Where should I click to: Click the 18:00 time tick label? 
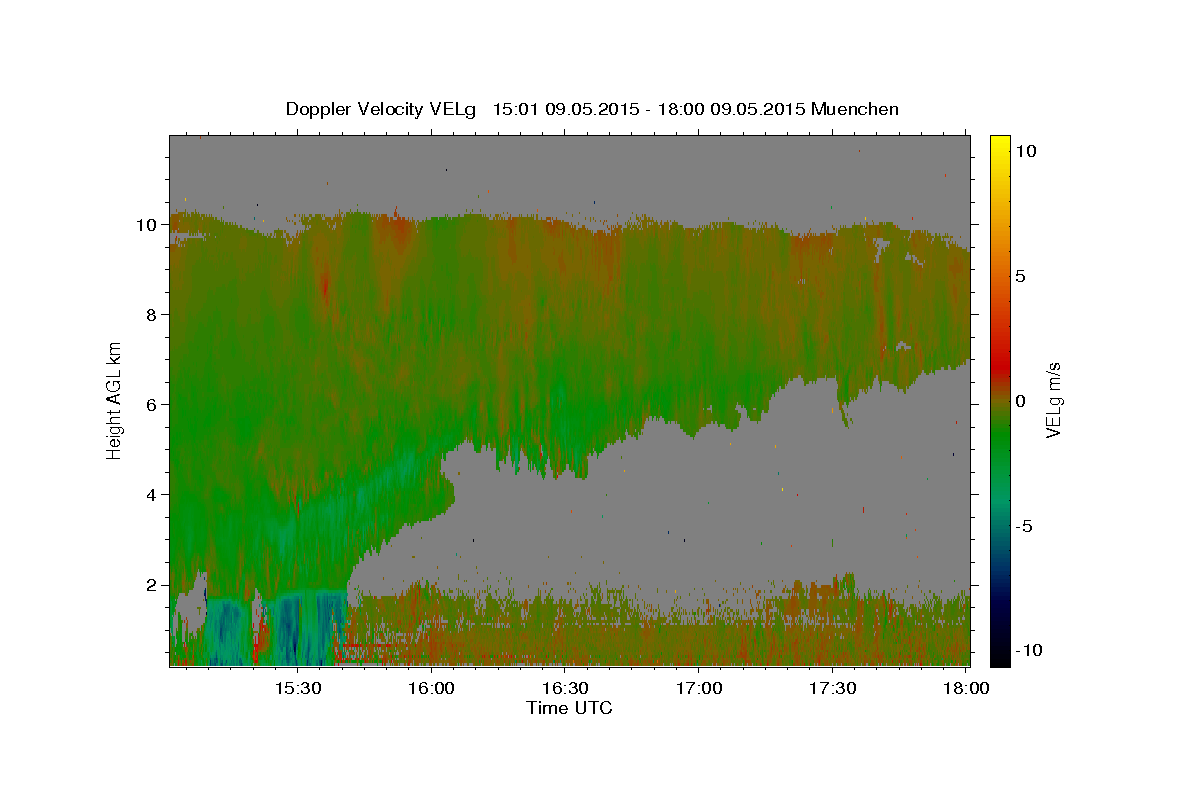point(966,688)
